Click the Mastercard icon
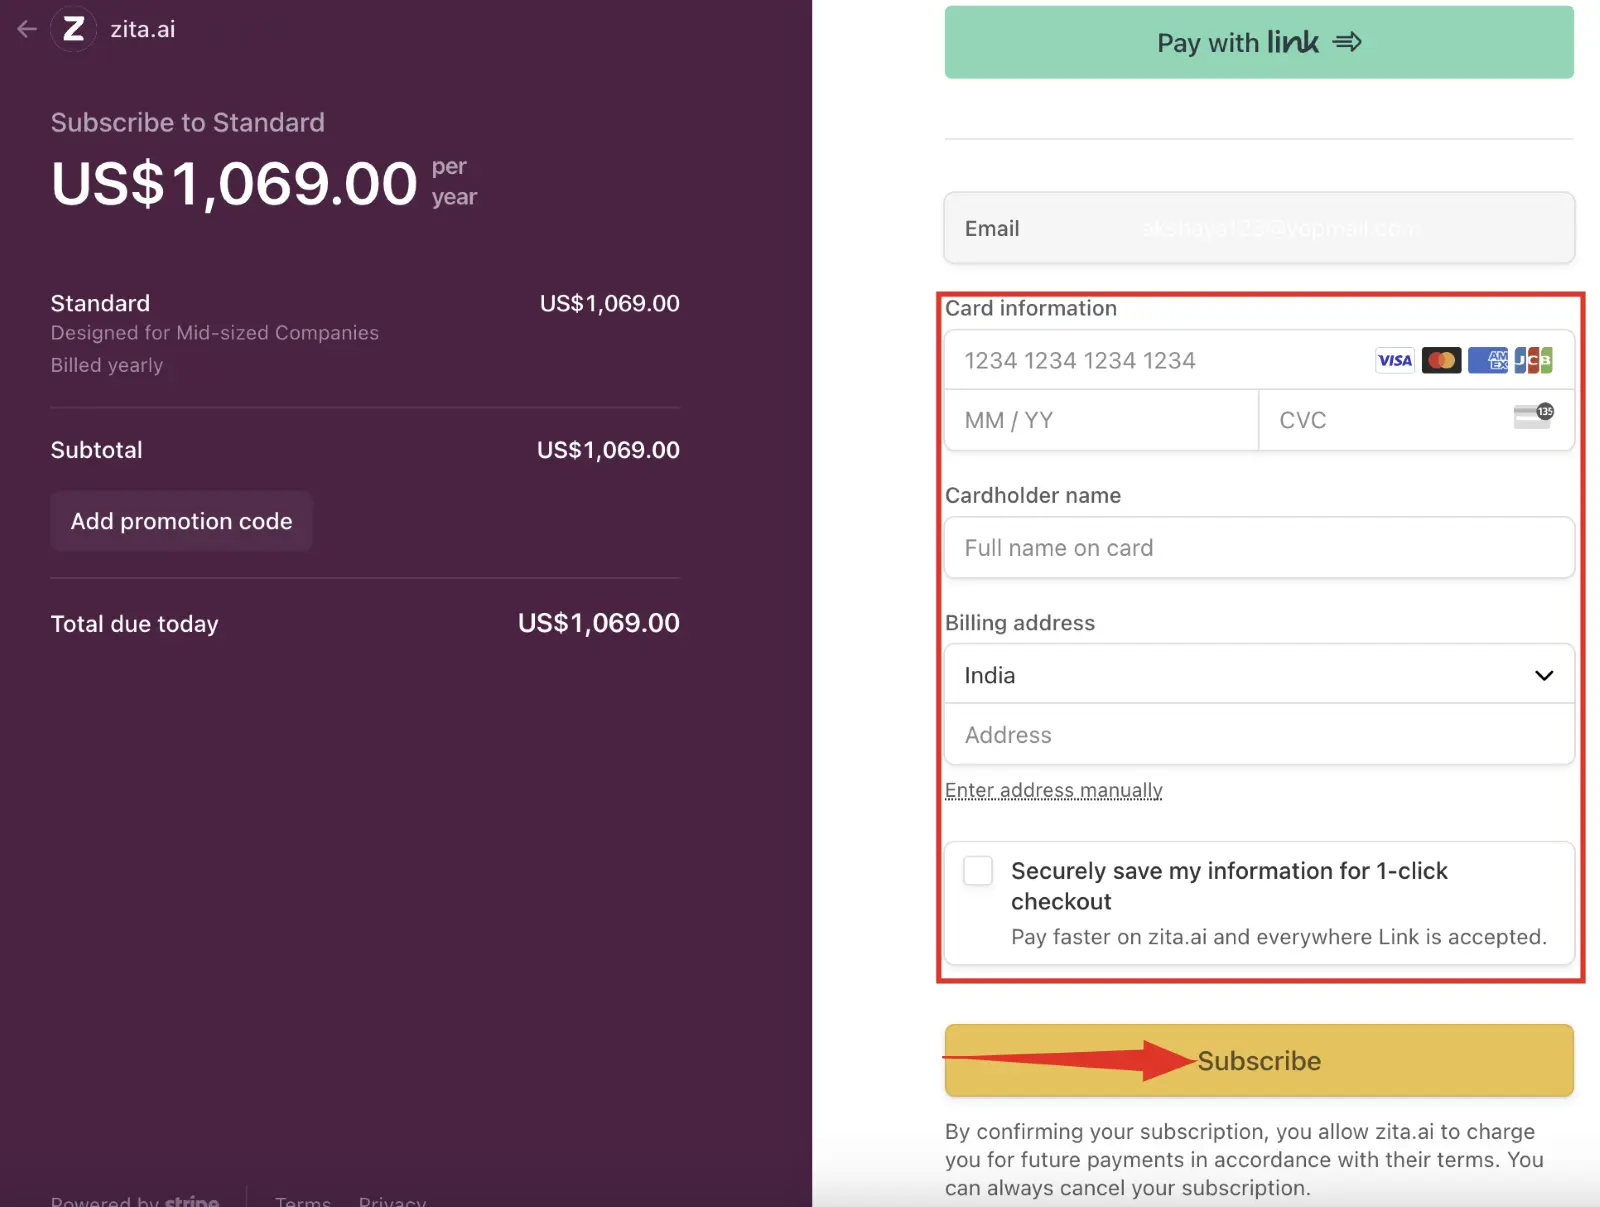The image size is (1600, 1207). (1441, 361)
